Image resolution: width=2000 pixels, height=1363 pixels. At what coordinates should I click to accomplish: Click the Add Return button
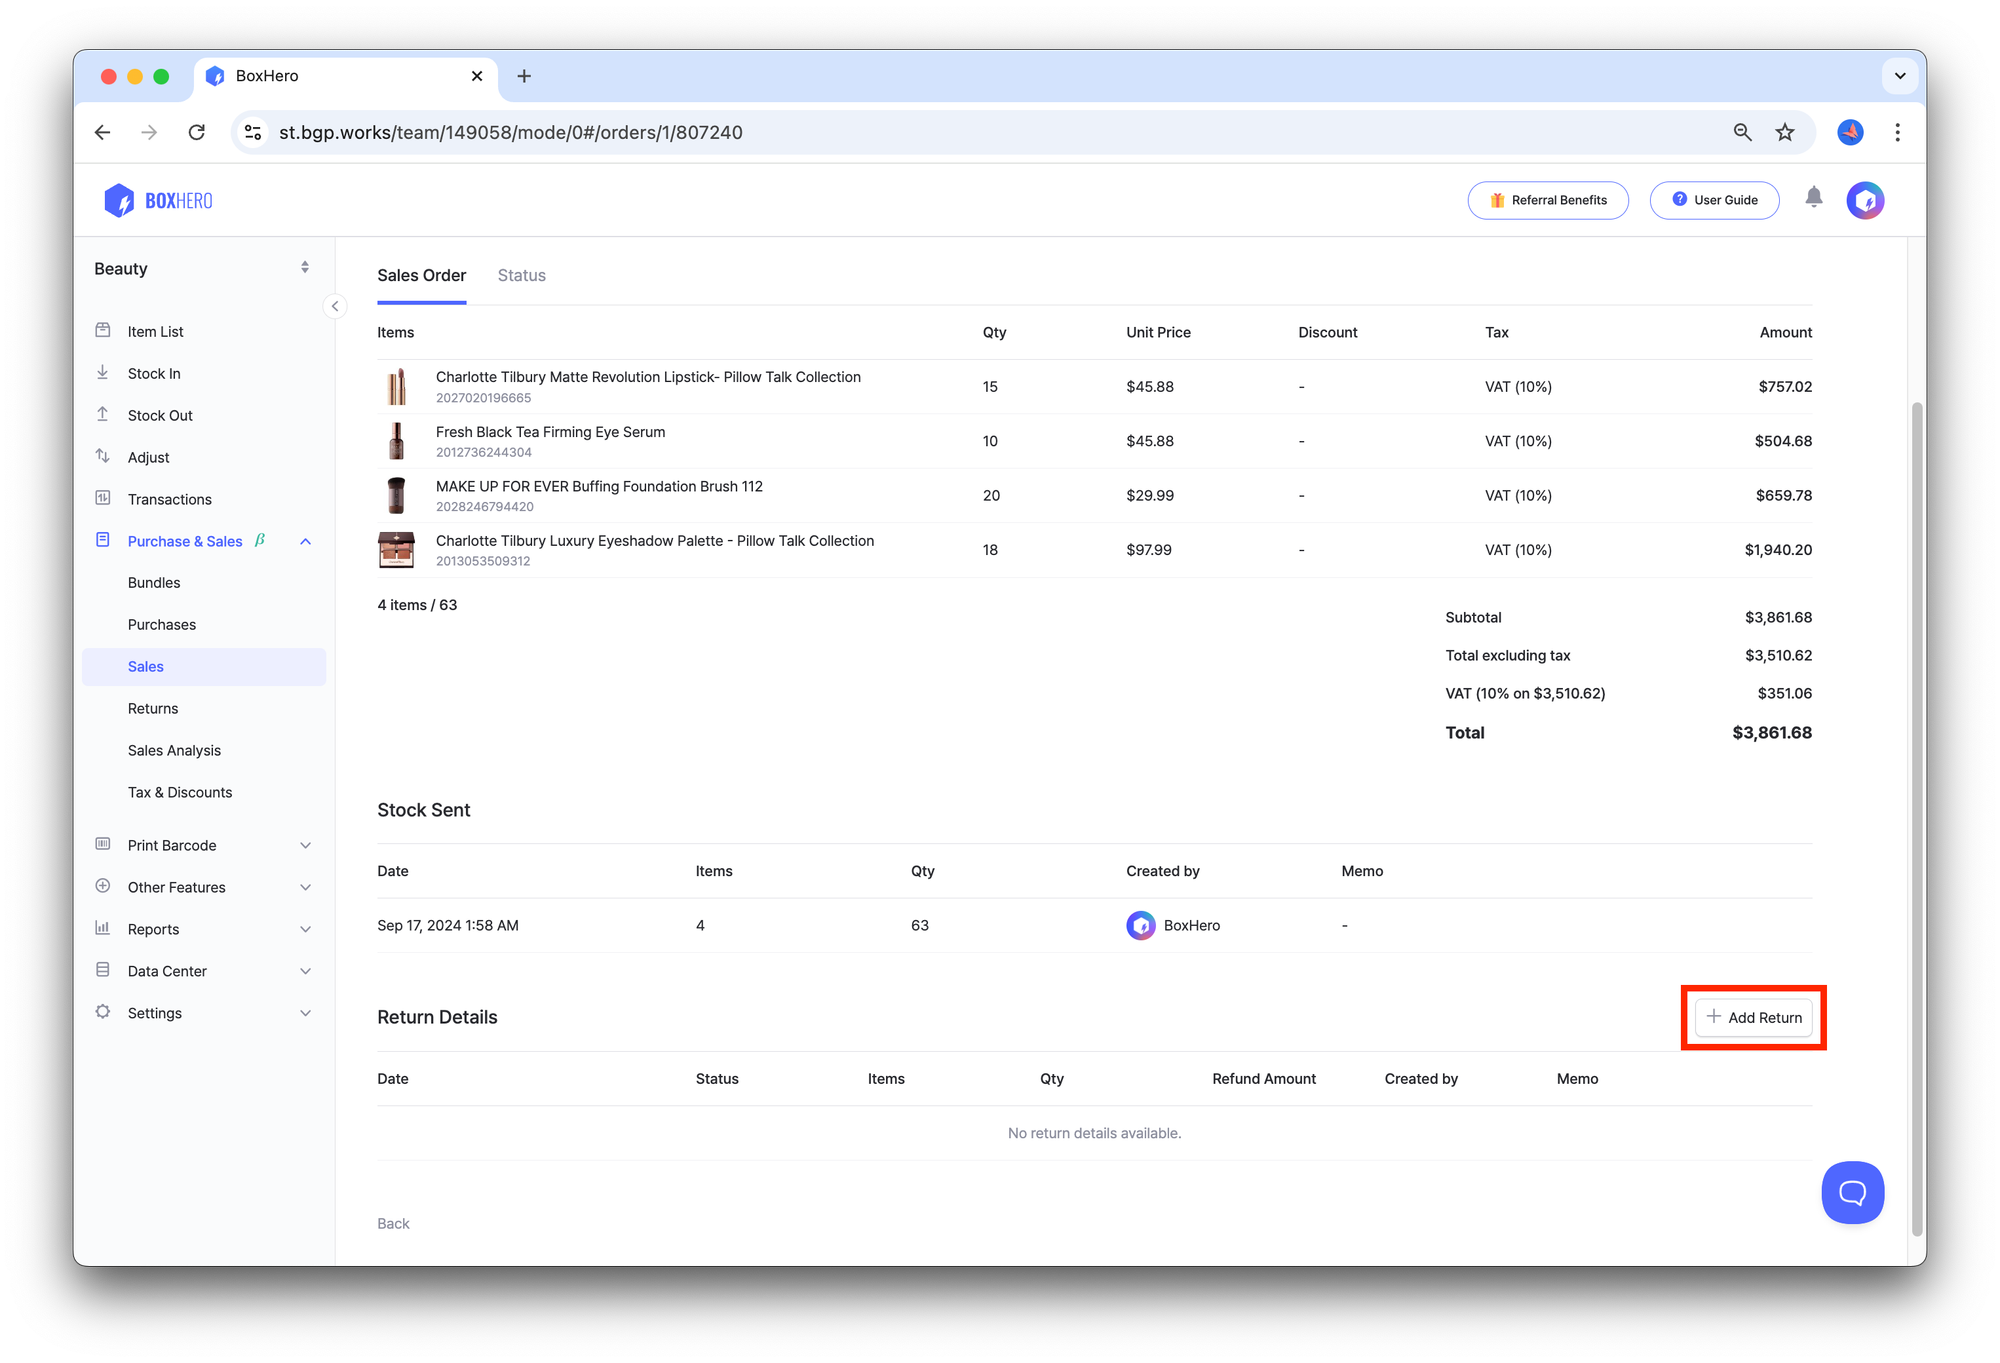pos(1753,1017)
